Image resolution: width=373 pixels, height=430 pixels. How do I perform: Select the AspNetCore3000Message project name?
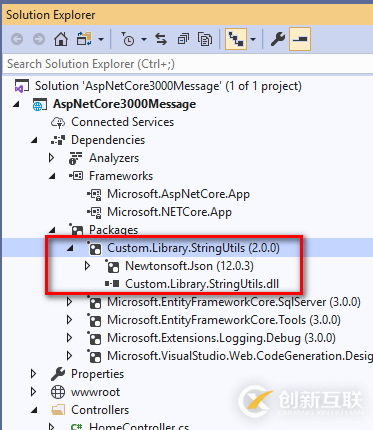click(x=124, y=104)
